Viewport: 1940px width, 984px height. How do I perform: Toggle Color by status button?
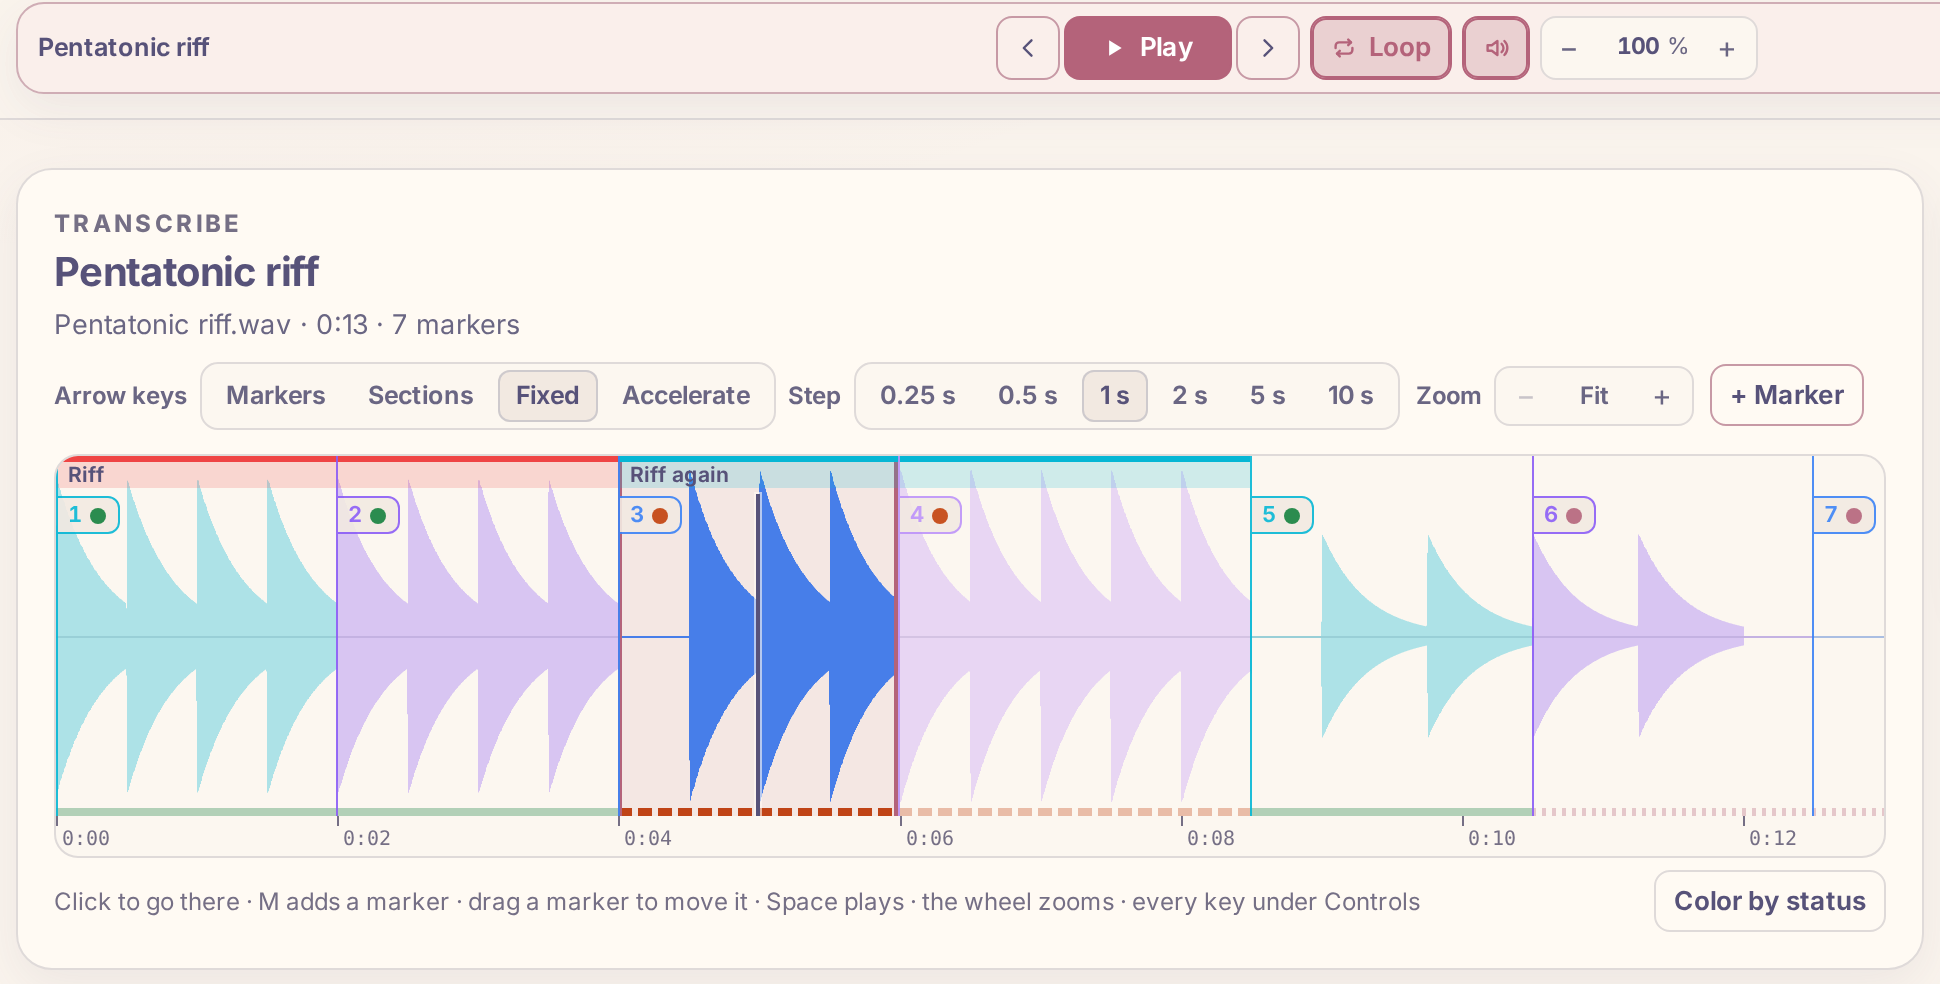(1769, 901)
